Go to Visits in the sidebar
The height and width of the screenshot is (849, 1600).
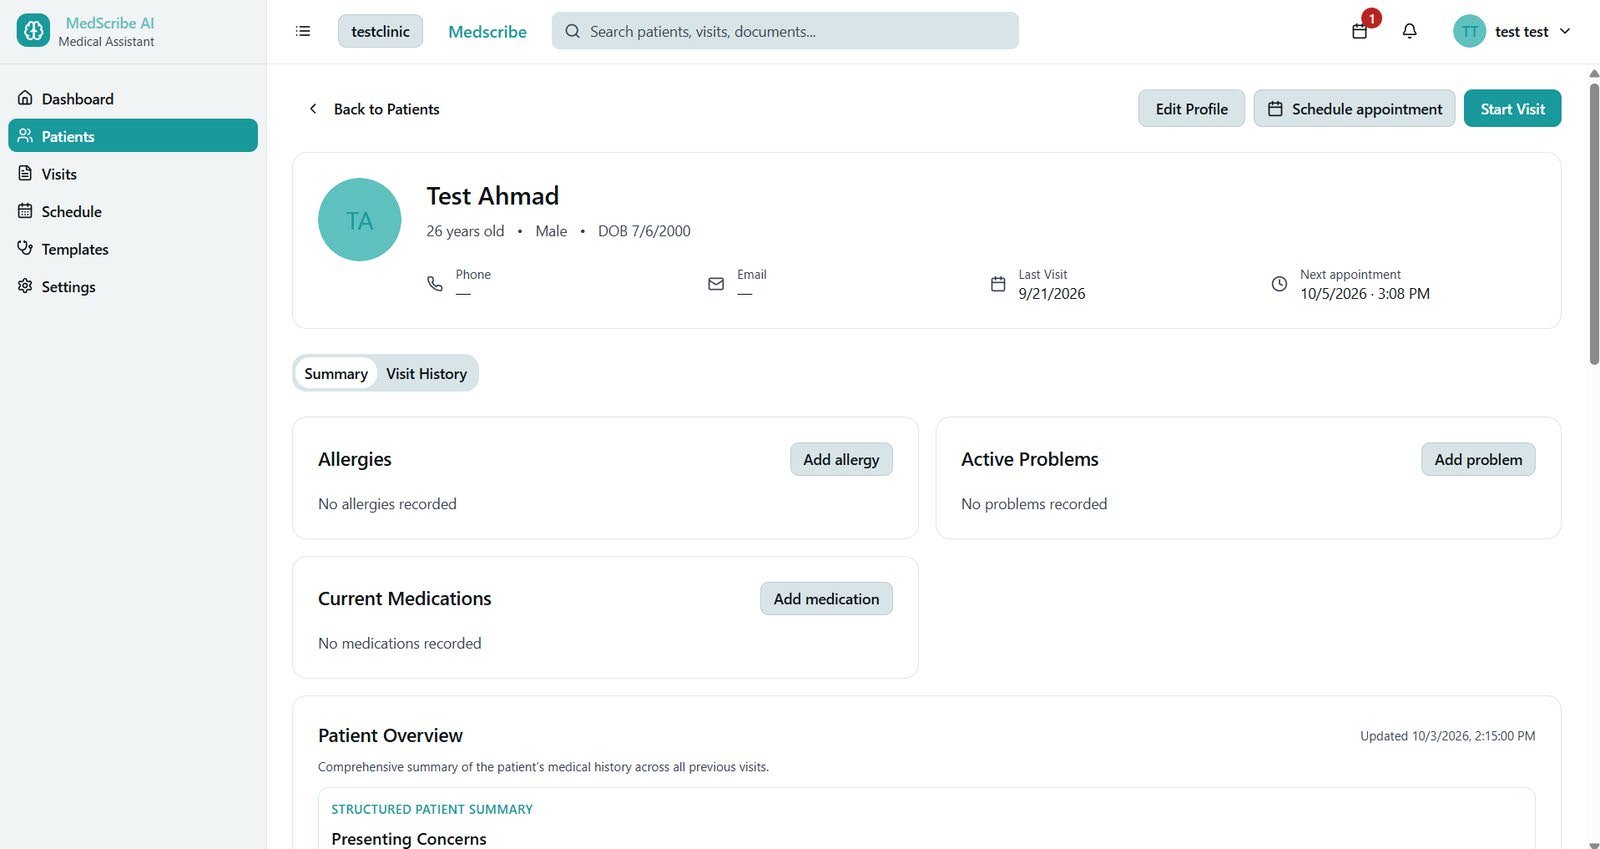pos(133,174)
